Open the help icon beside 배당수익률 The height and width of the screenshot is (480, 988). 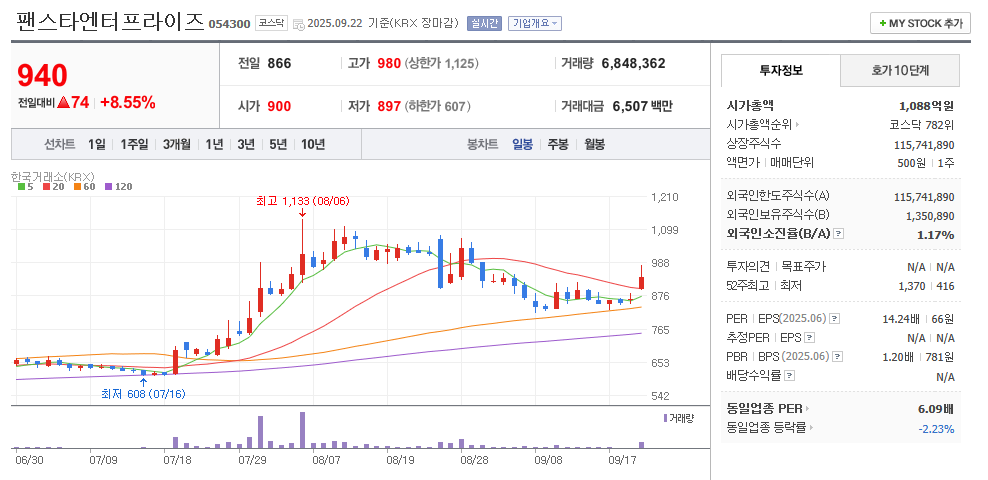790,376
